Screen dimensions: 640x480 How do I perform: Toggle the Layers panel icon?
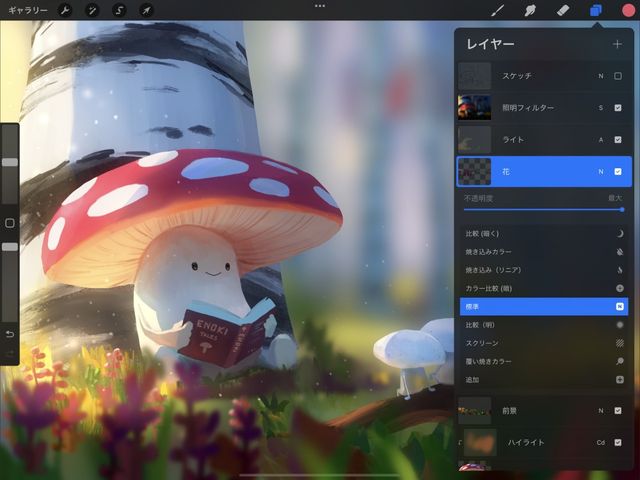pos(596,10)
